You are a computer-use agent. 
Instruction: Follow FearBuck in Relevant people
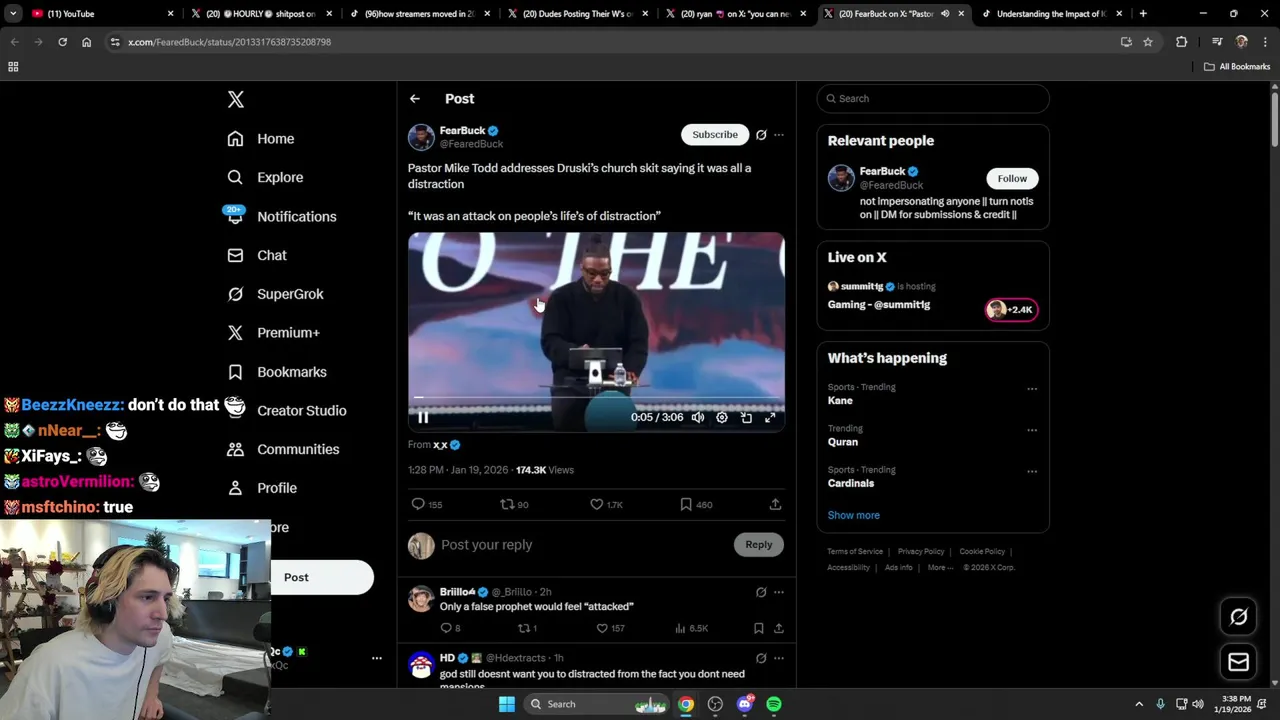point(1012,179)
